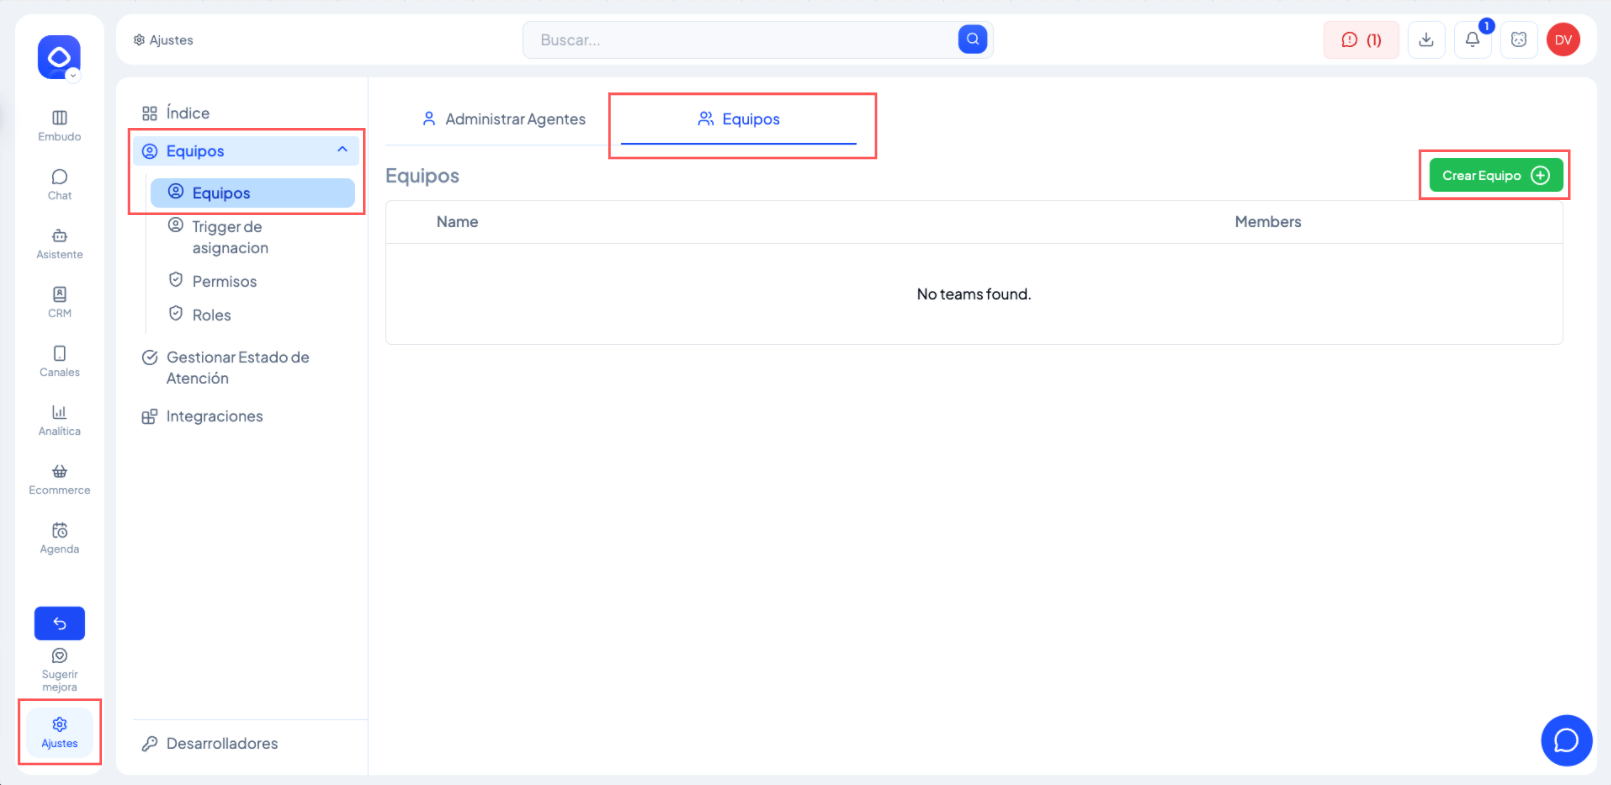Screen dimensions: 1611x785
Task: Open the Chat section in sidebar
Action: [x=59, y=184]
